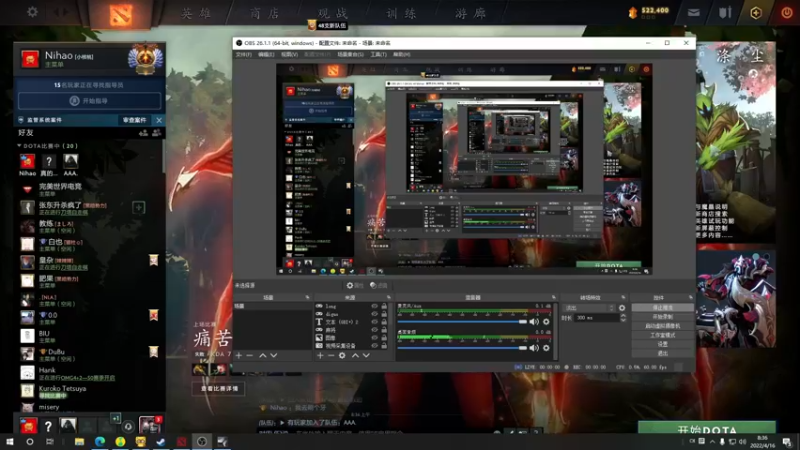
Task: Open File Explorer from taskbar
Action: [x=79, y=441]
